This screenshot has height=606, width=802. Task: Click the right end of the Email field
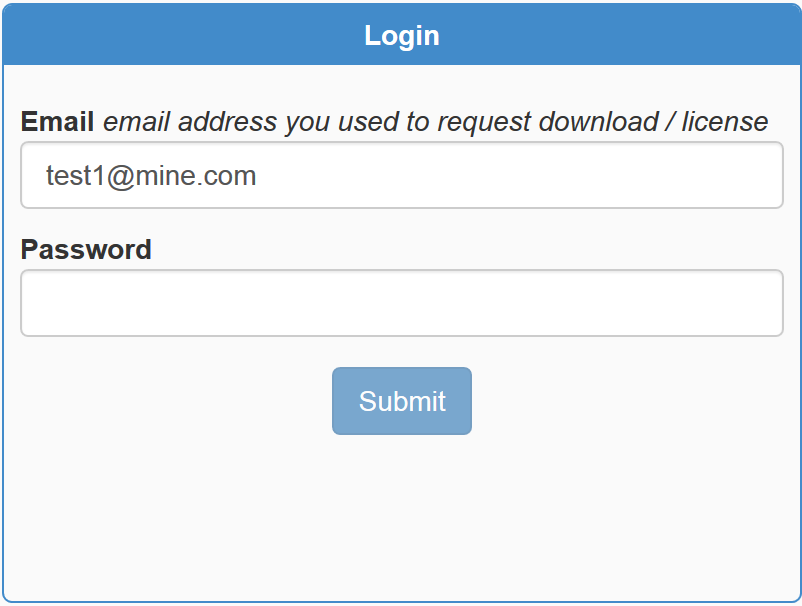pyautogui.click(x=760, y=176)
